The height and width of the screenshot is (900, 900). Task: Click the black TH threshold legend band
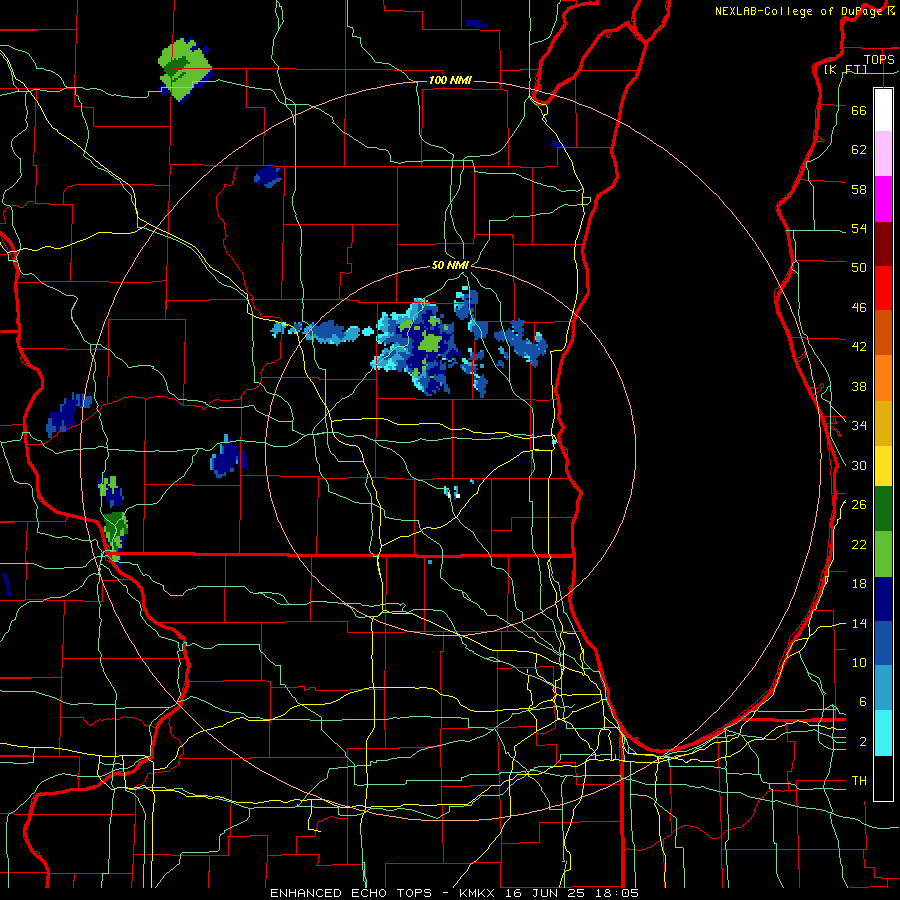click(x=883, y=778)
